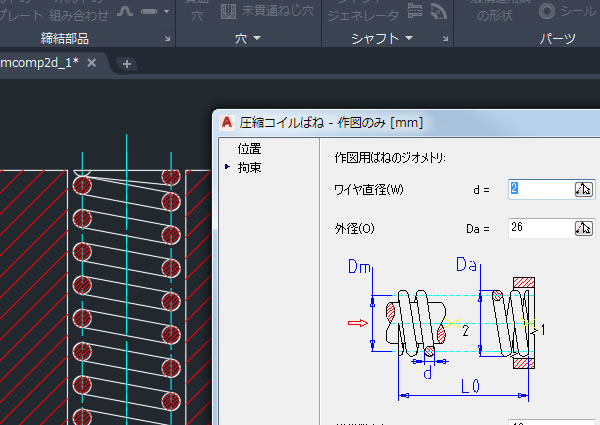The image size is (600, 425).
Task: Click the stacked bars icon in シャフト panel
Action: coord(414,11)
